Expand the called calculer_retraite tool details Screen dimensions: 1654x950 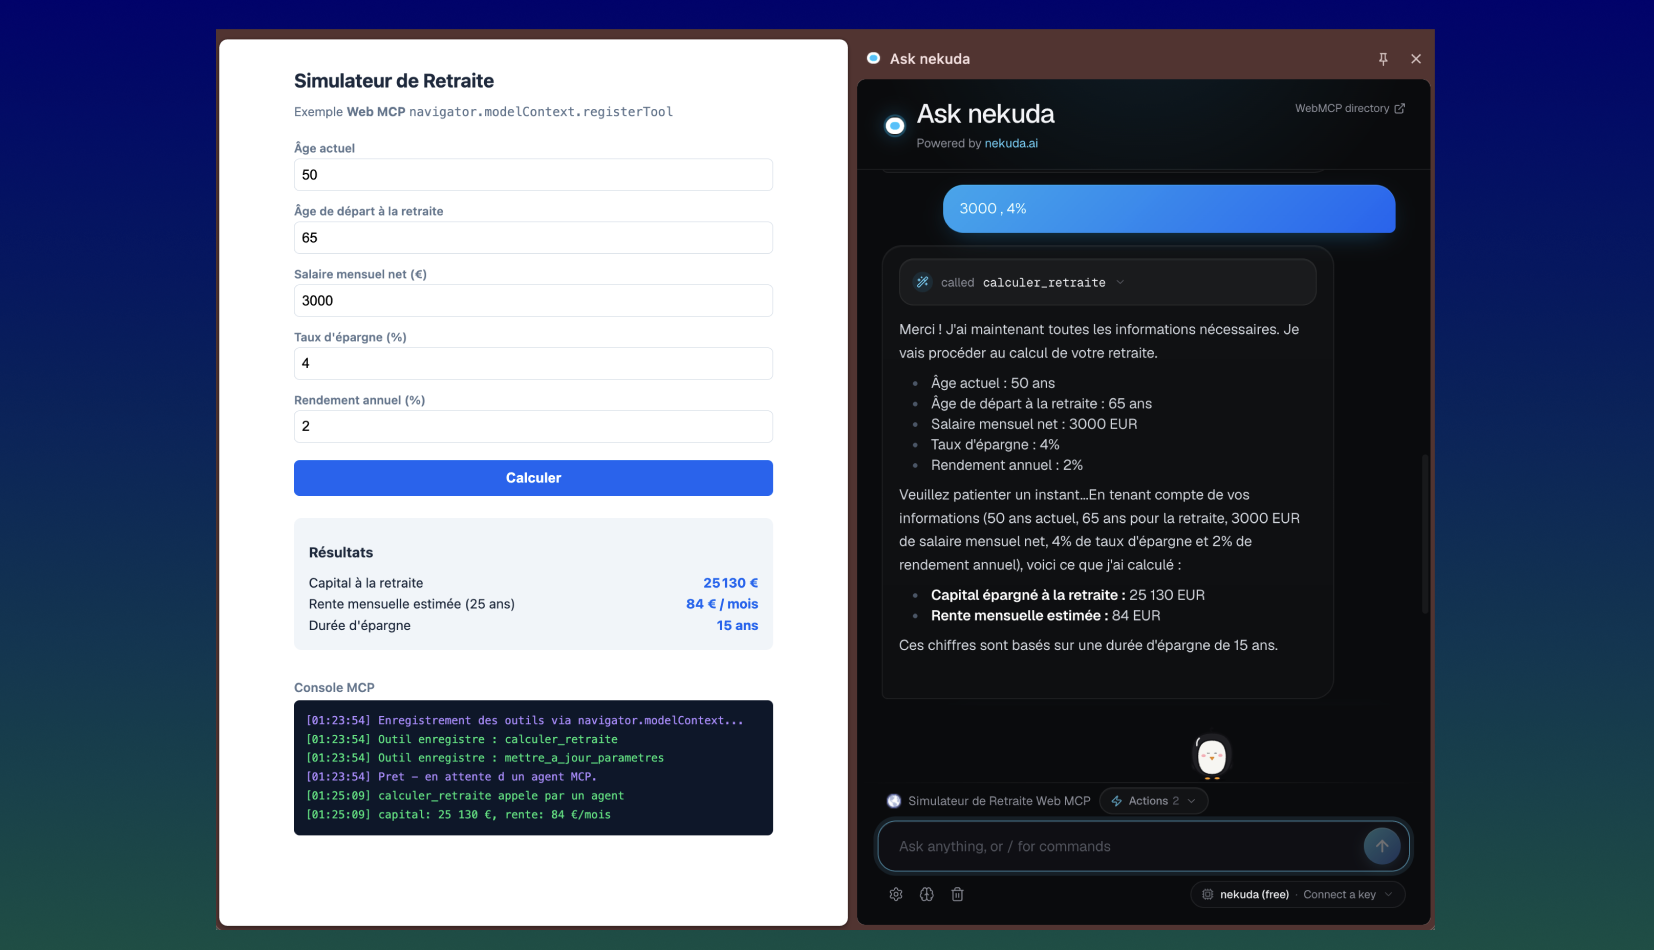coord(1107,282)
